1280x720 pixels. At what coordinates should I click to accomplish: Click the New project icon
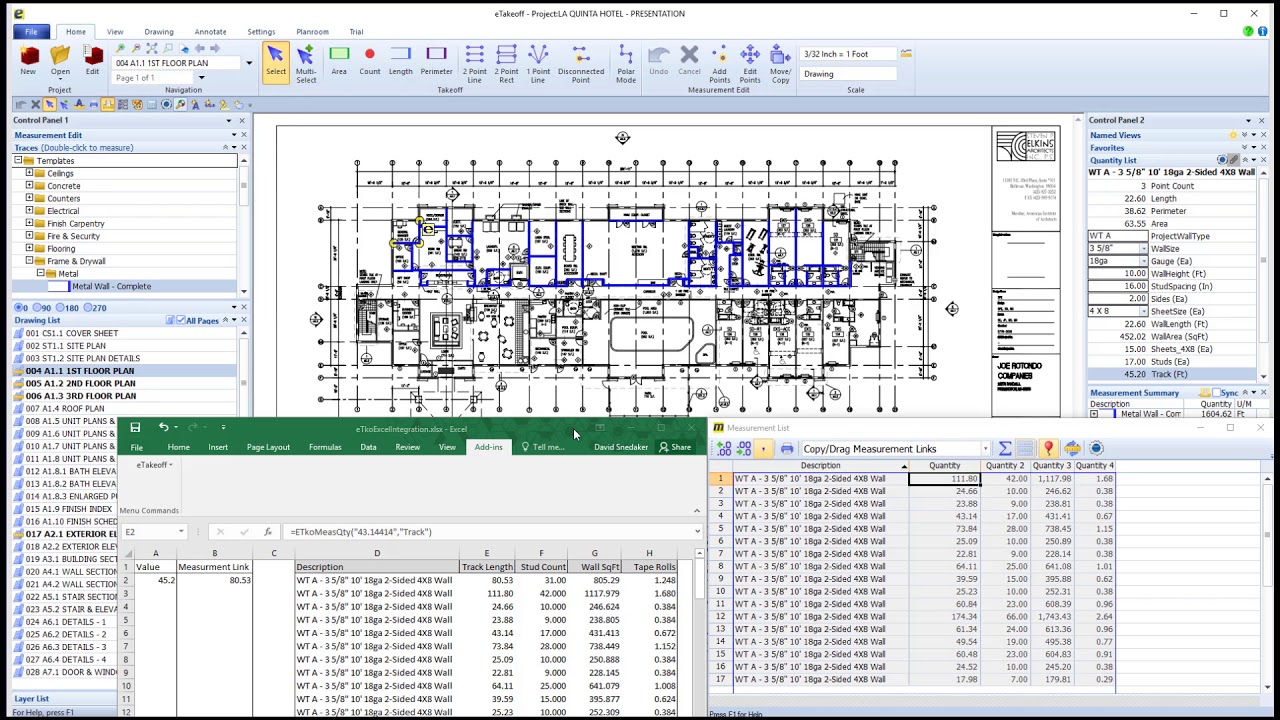click(x=28, y=60)
